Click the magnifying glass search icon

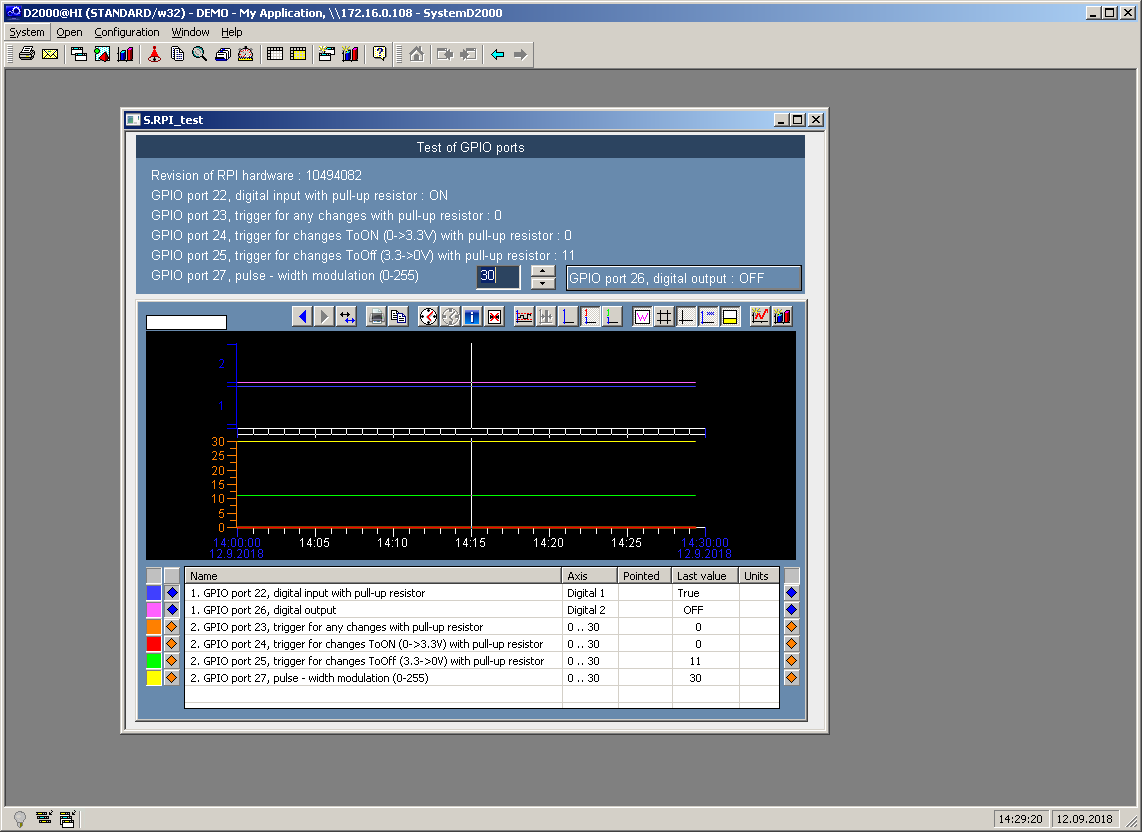(x=199, y=54)
